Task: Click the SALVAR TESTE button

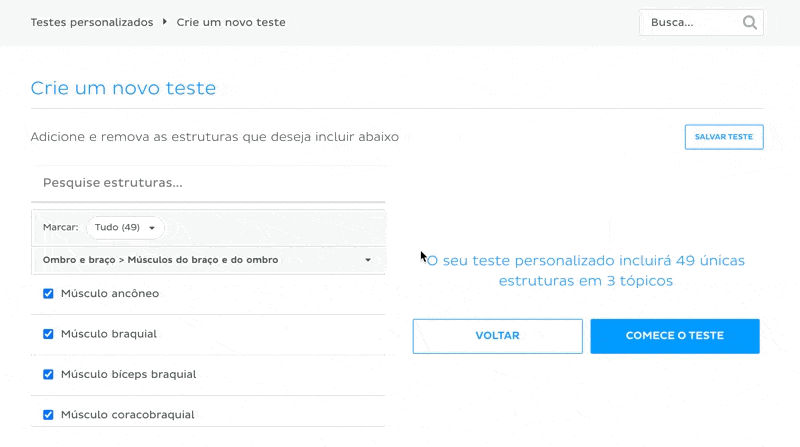Action: [x=724, y=137]
